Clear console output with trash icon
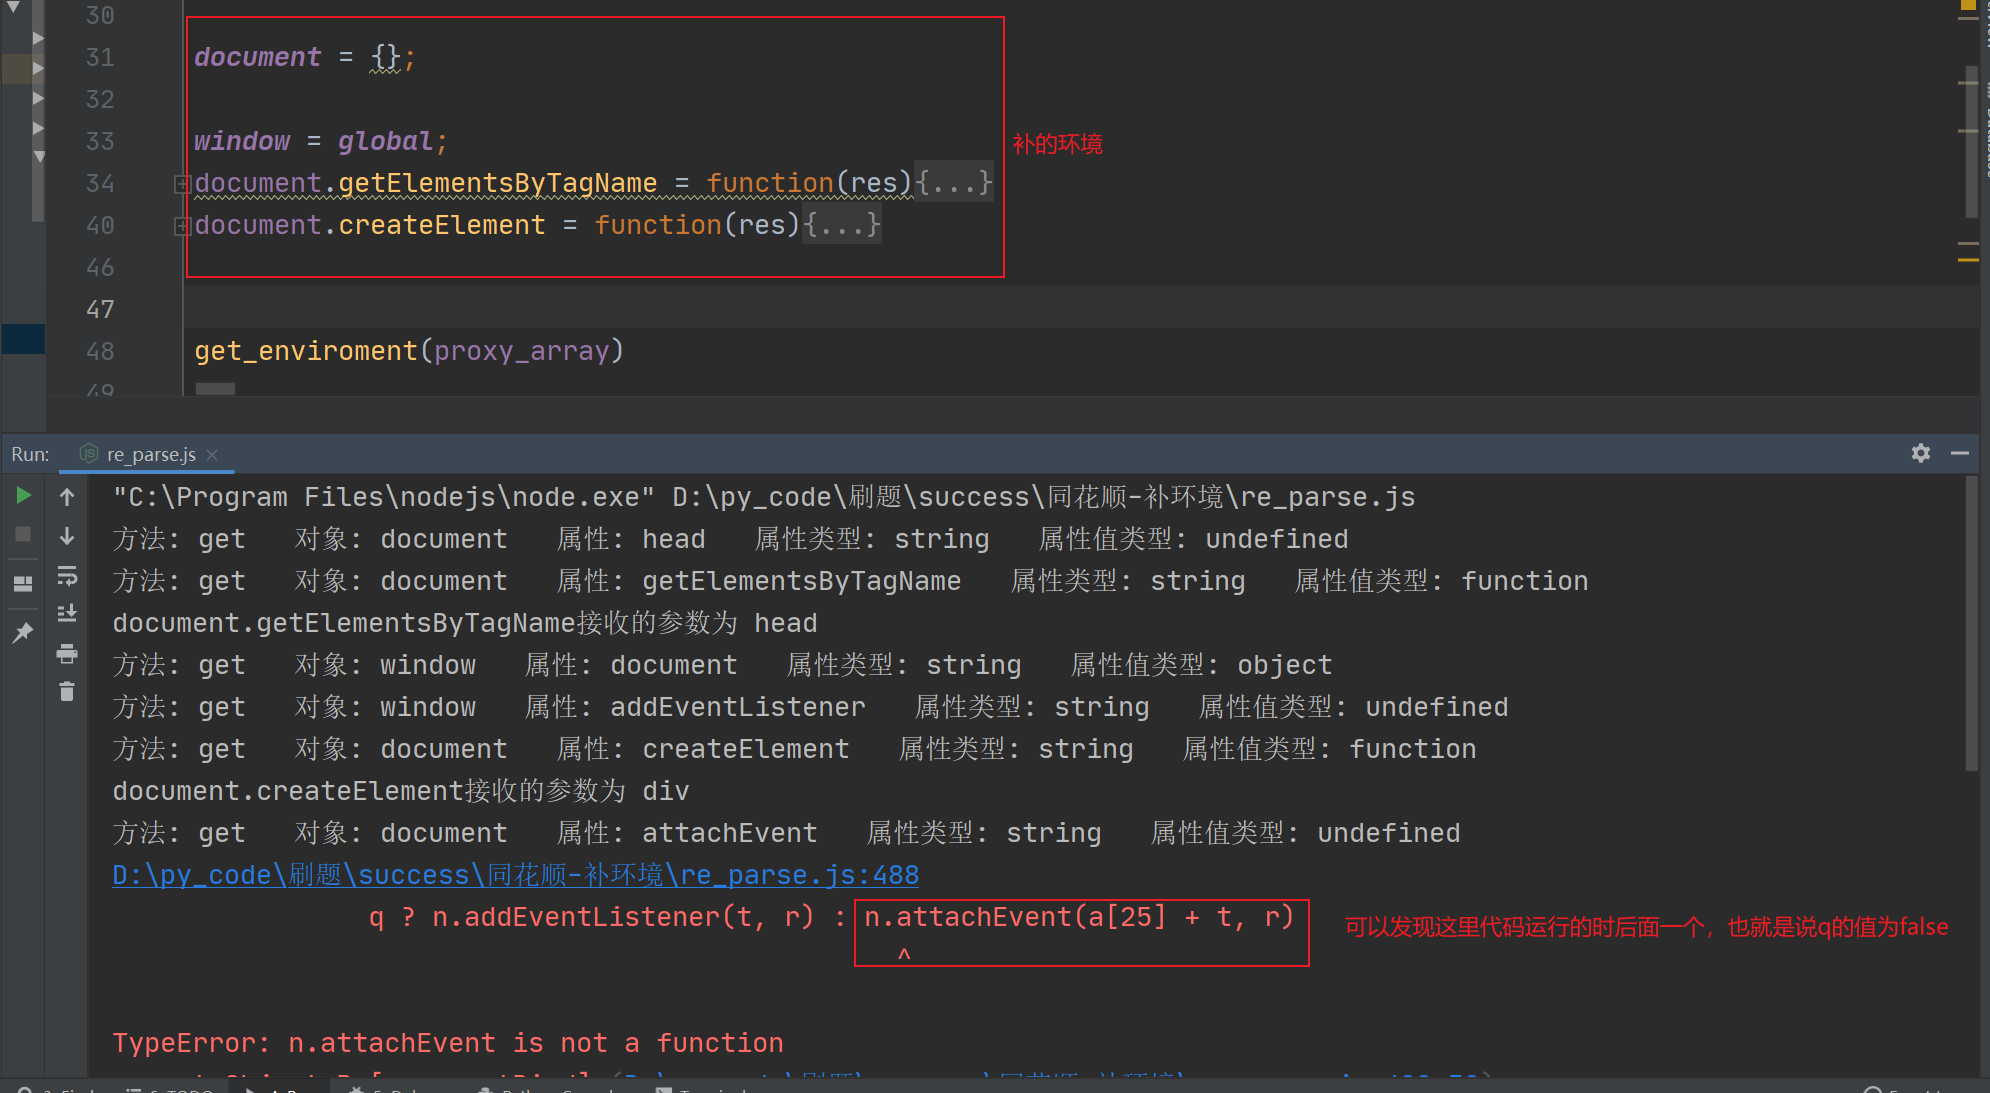The height and width of the screenshot is (1093, 1990). point(67,692)
